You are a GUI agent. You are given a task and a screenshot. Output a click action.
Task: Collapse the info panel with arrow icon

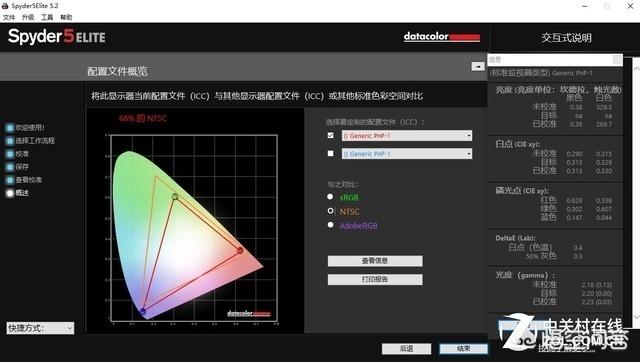coord(478,66)
